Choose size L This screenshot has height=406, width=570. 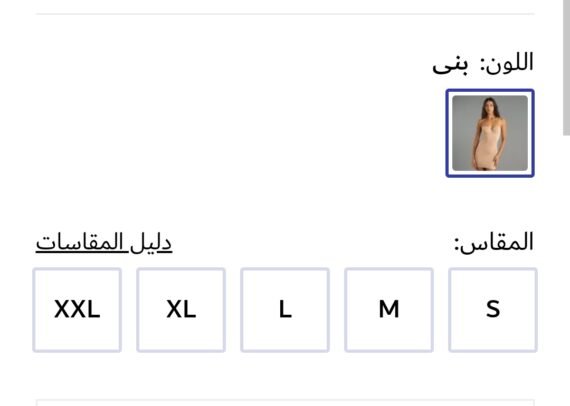click(285, 310)
